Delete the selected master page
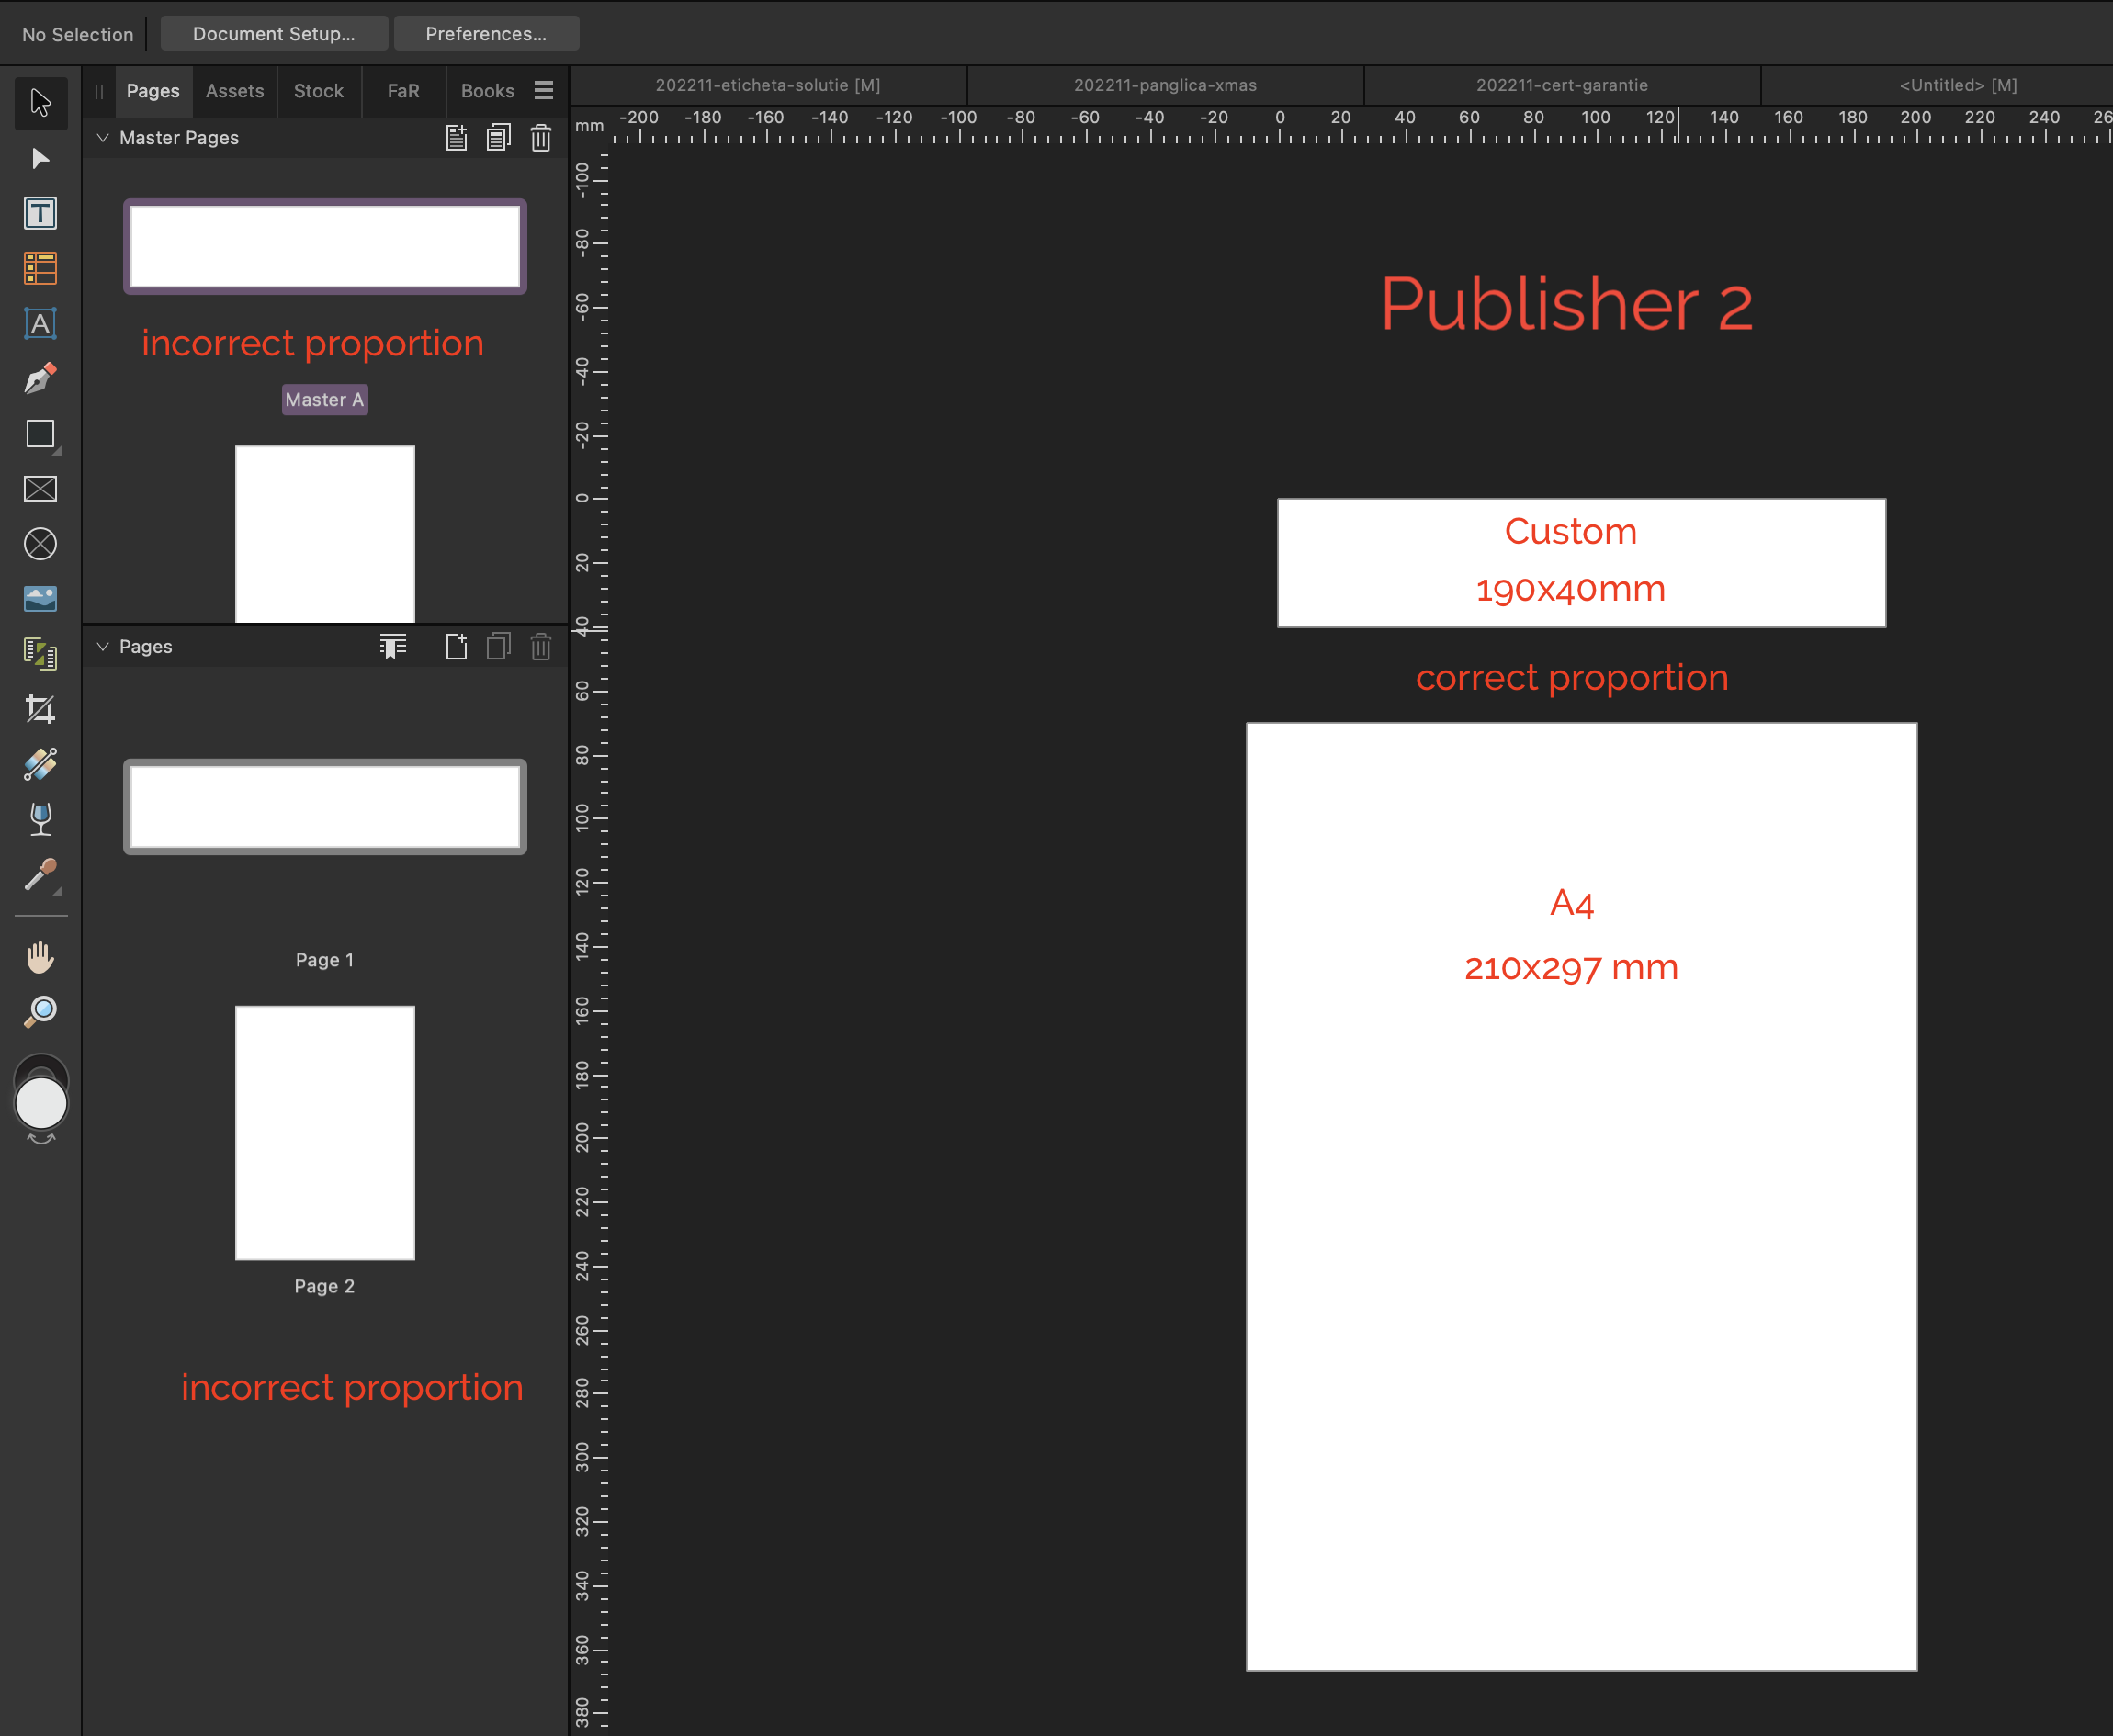 (x=541, y=138)
